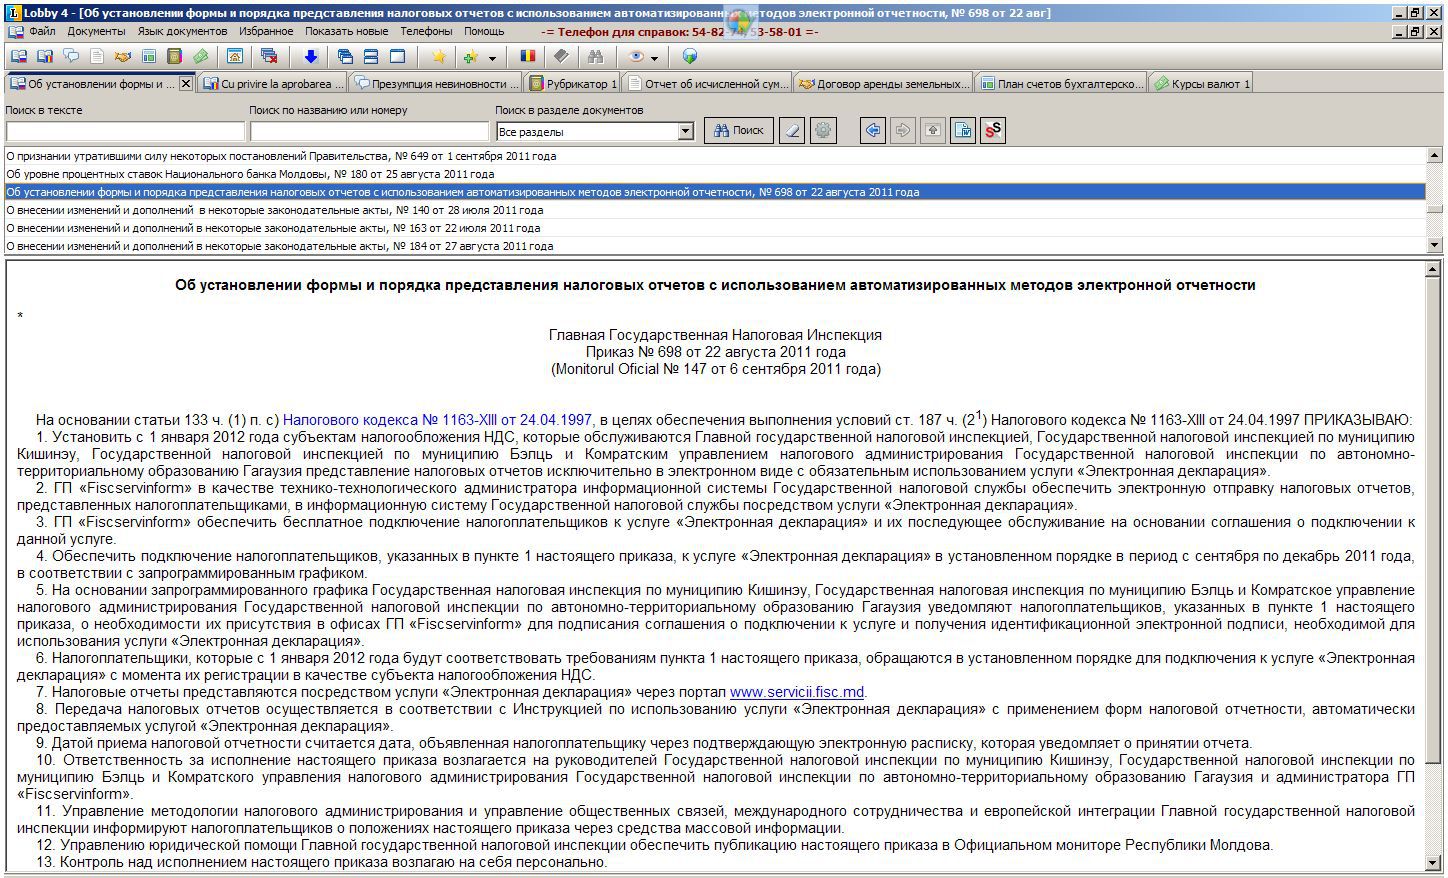Maximize single window layout toolbar icon
This screenshot has width=1448, height=878.
coord(397,57)
